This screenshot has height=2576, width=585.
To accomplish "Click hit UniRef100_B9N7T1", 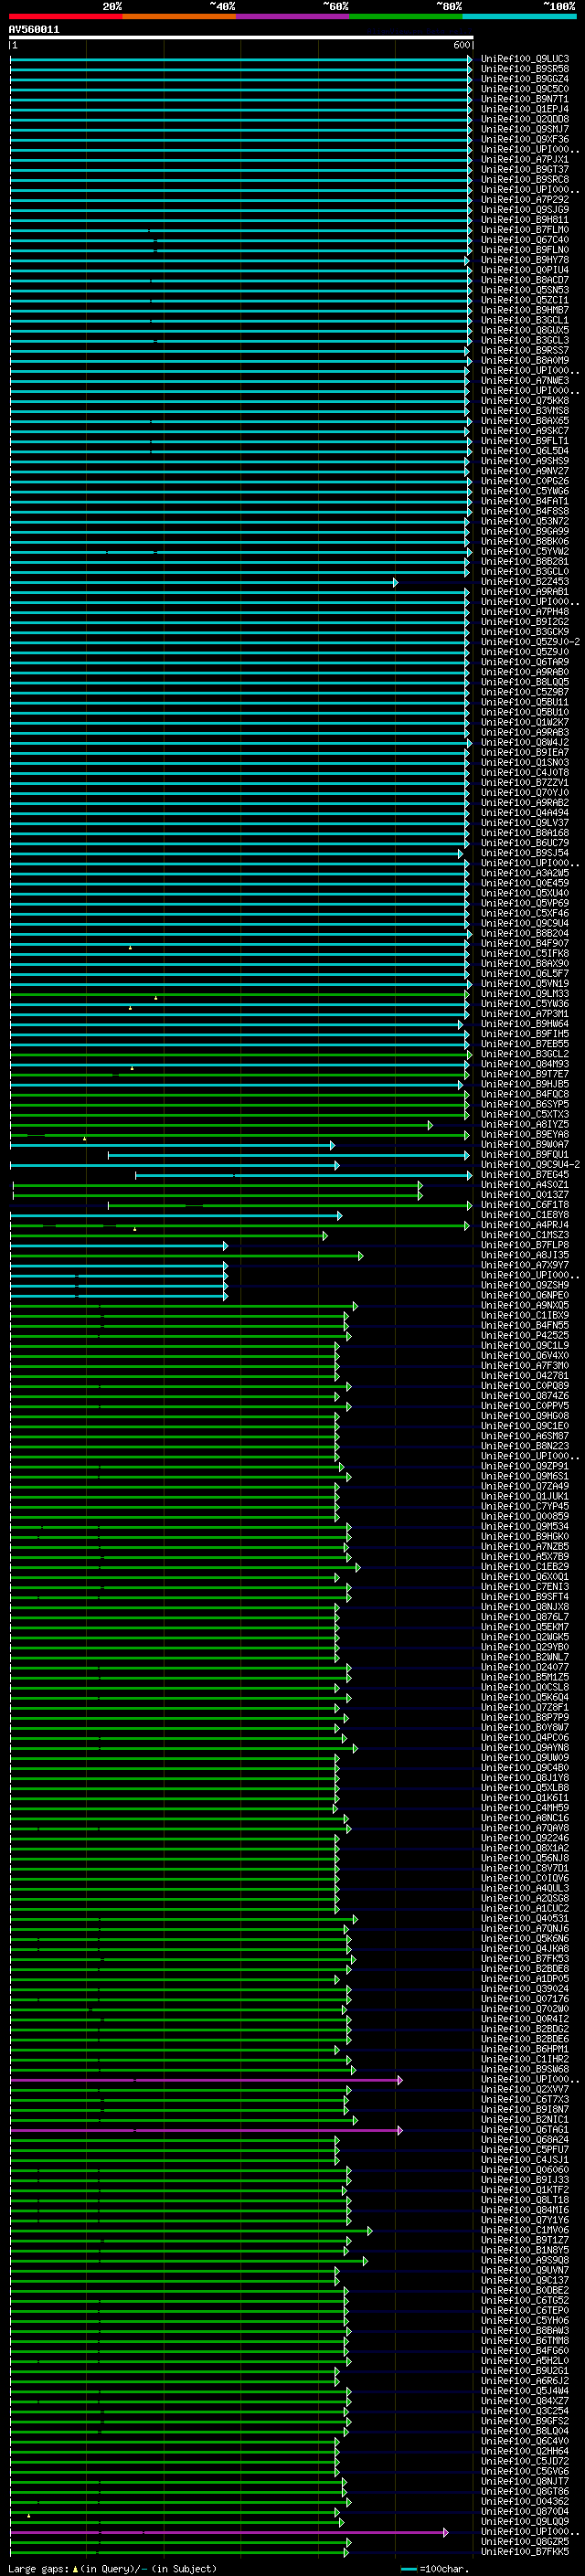I will click(524, 99).
